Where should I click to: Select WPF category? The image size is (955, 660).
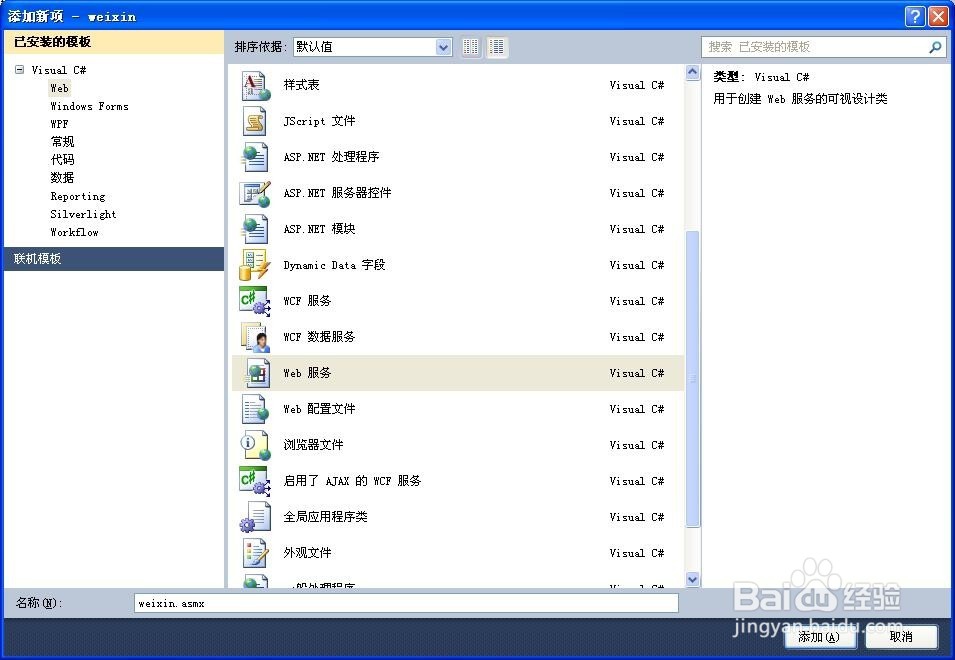[60, 124]
